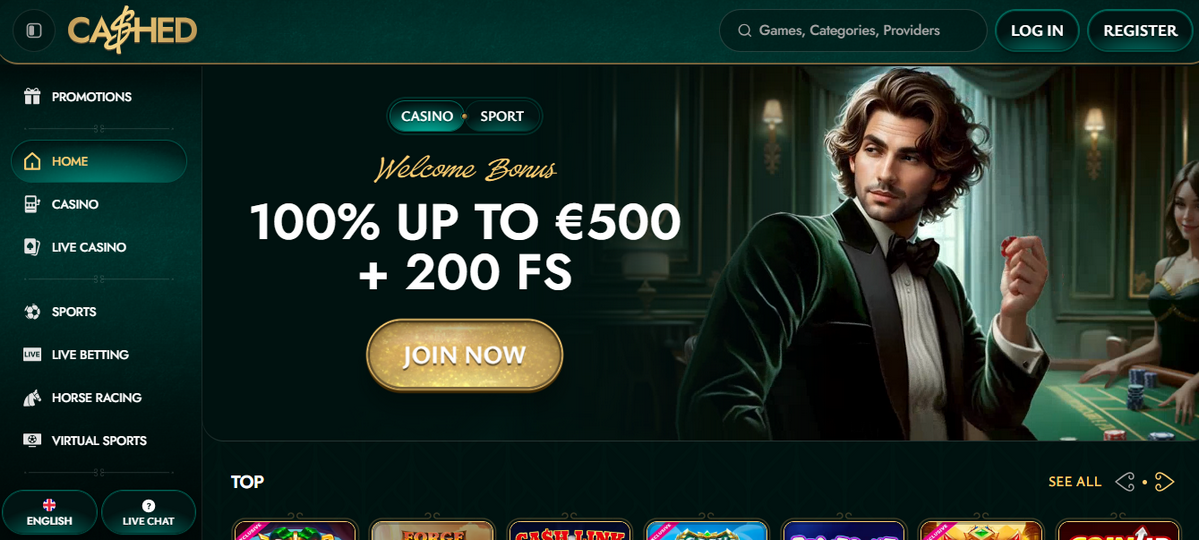This screenshot has height=540, width=1199.
Task: Open Live Casino via the cards icon
Action: point(32,247)
